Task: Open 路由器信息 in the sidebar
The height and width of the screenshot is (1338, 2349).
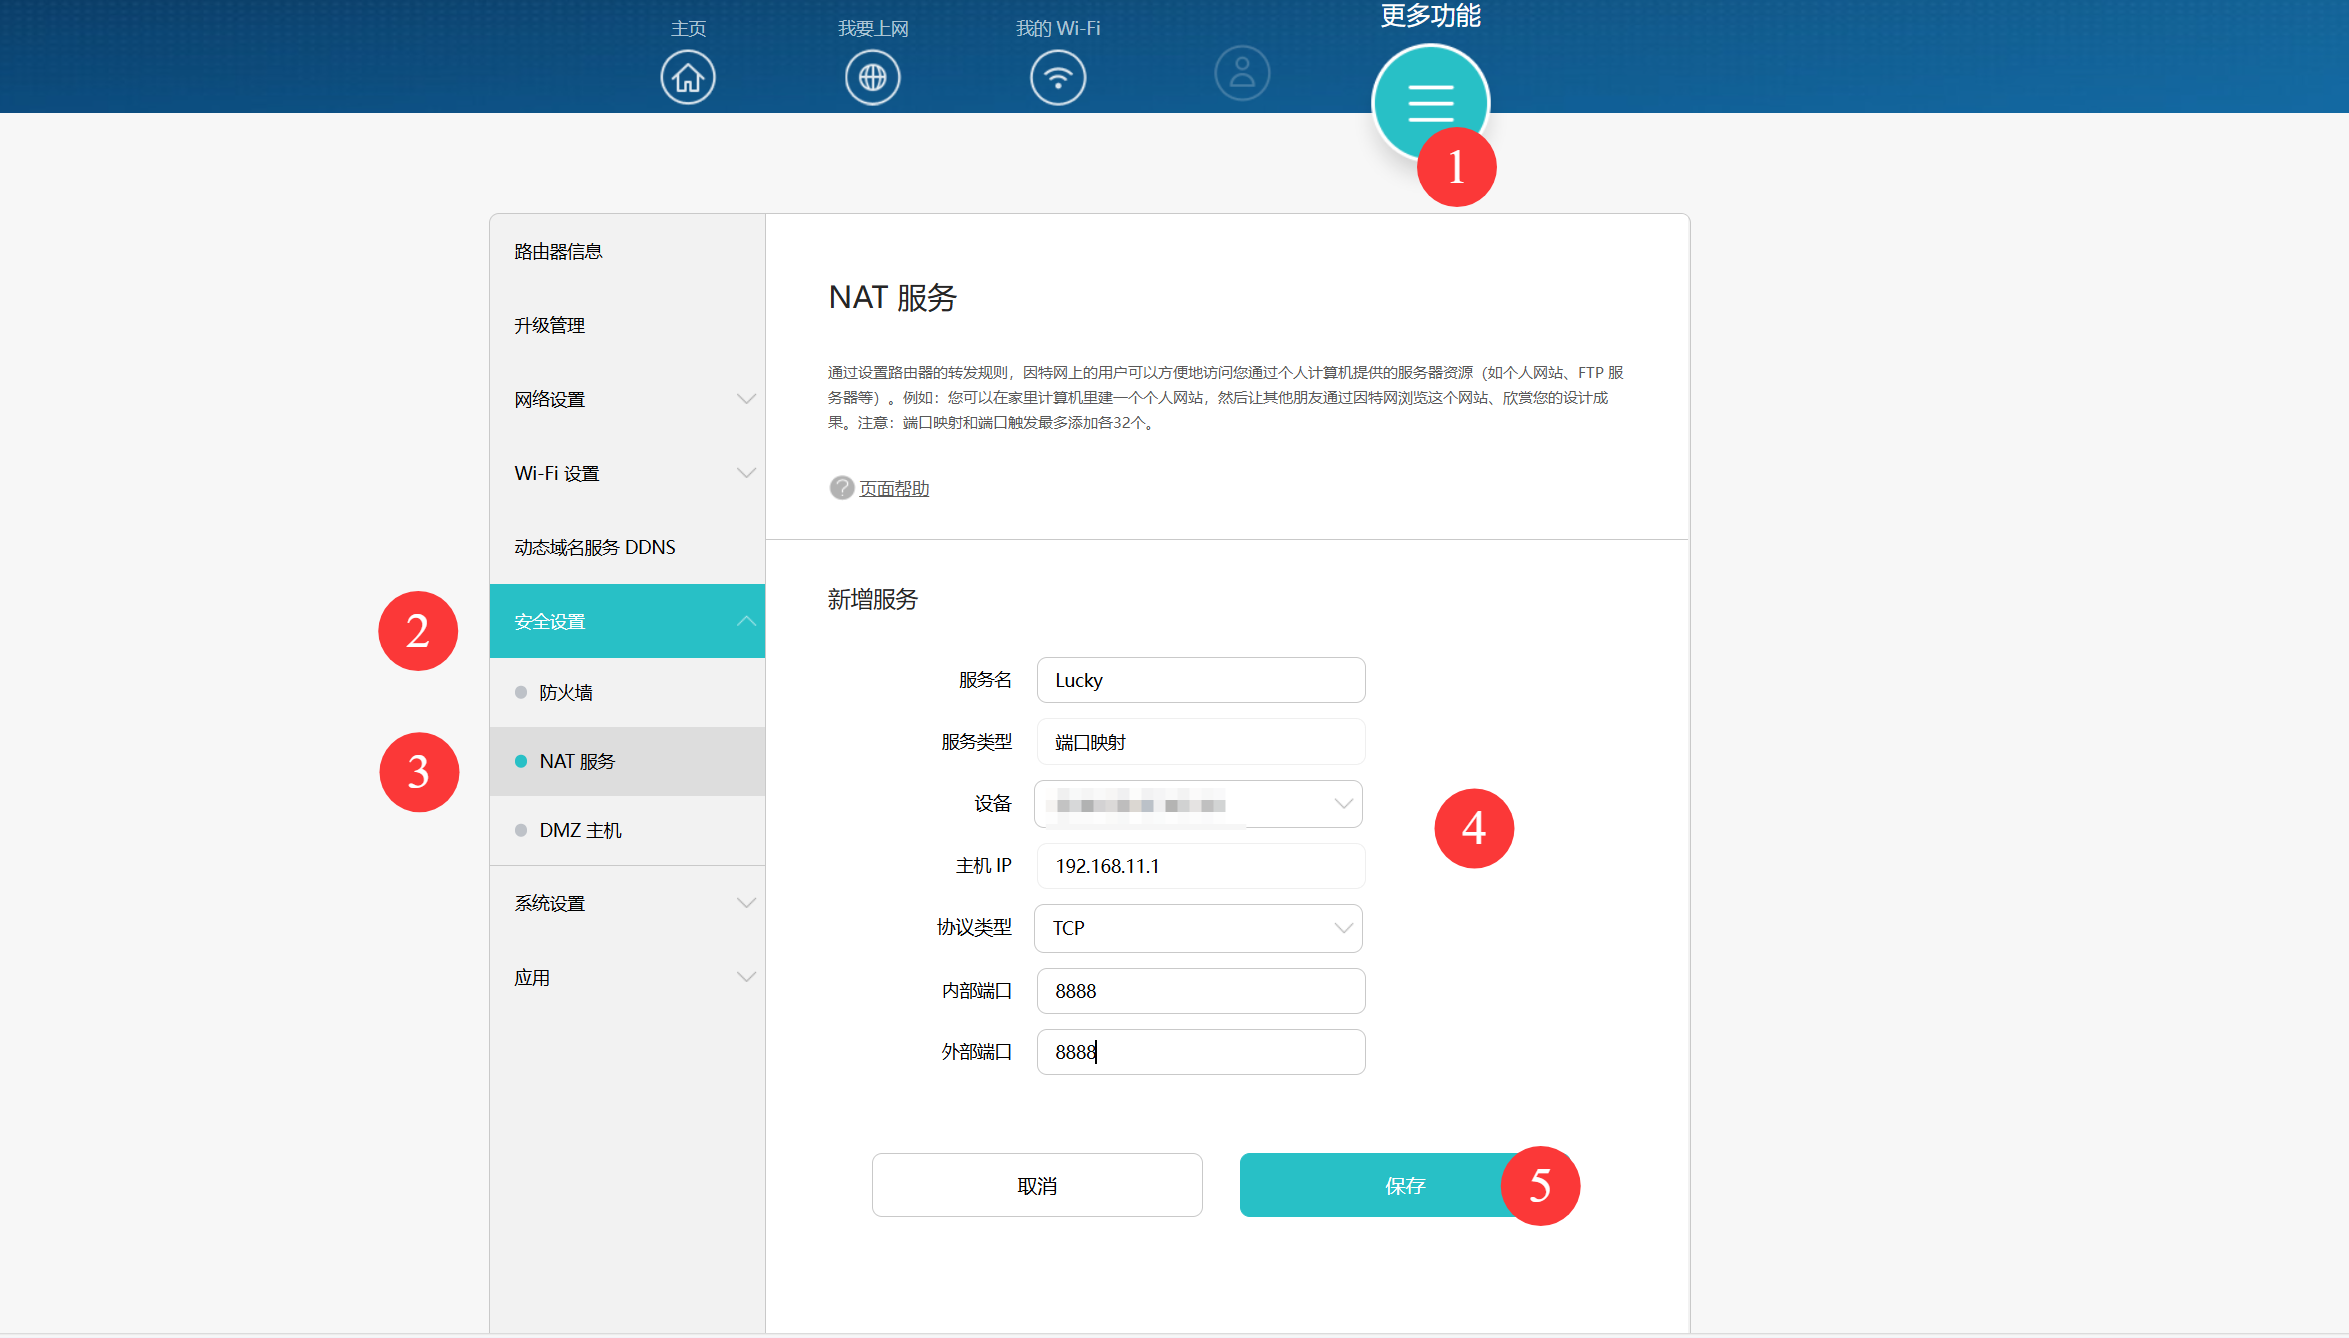Action: pyautogui.click(x=558, y=252)
